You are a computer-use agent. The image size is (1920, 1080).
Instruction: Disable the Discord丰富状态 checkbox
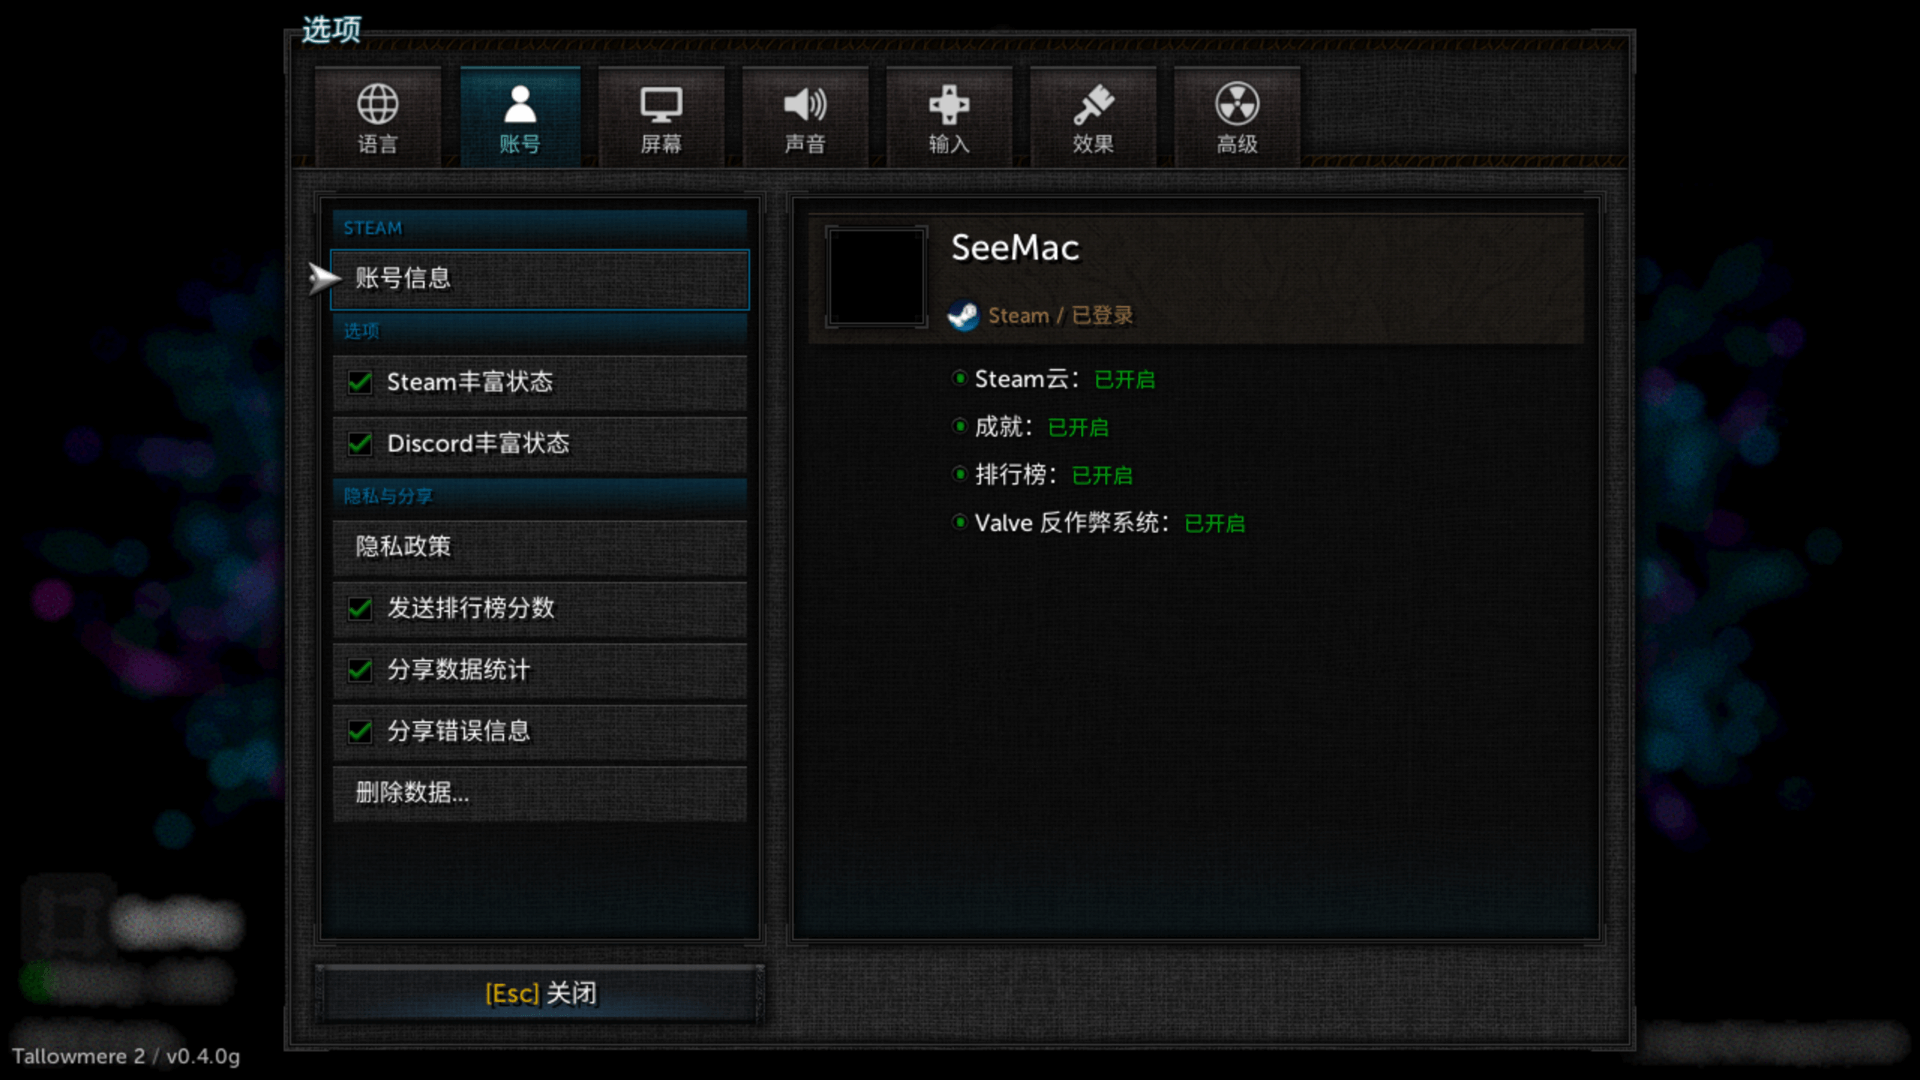pos(360,443)
